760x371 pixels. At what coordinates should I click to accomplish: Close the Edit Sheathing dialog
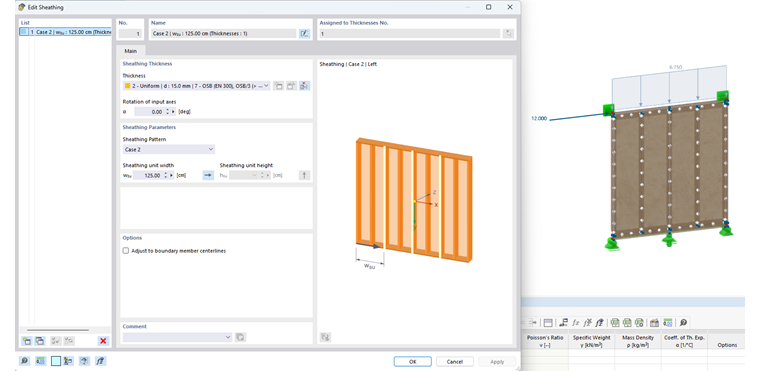[x=510, y=7]
